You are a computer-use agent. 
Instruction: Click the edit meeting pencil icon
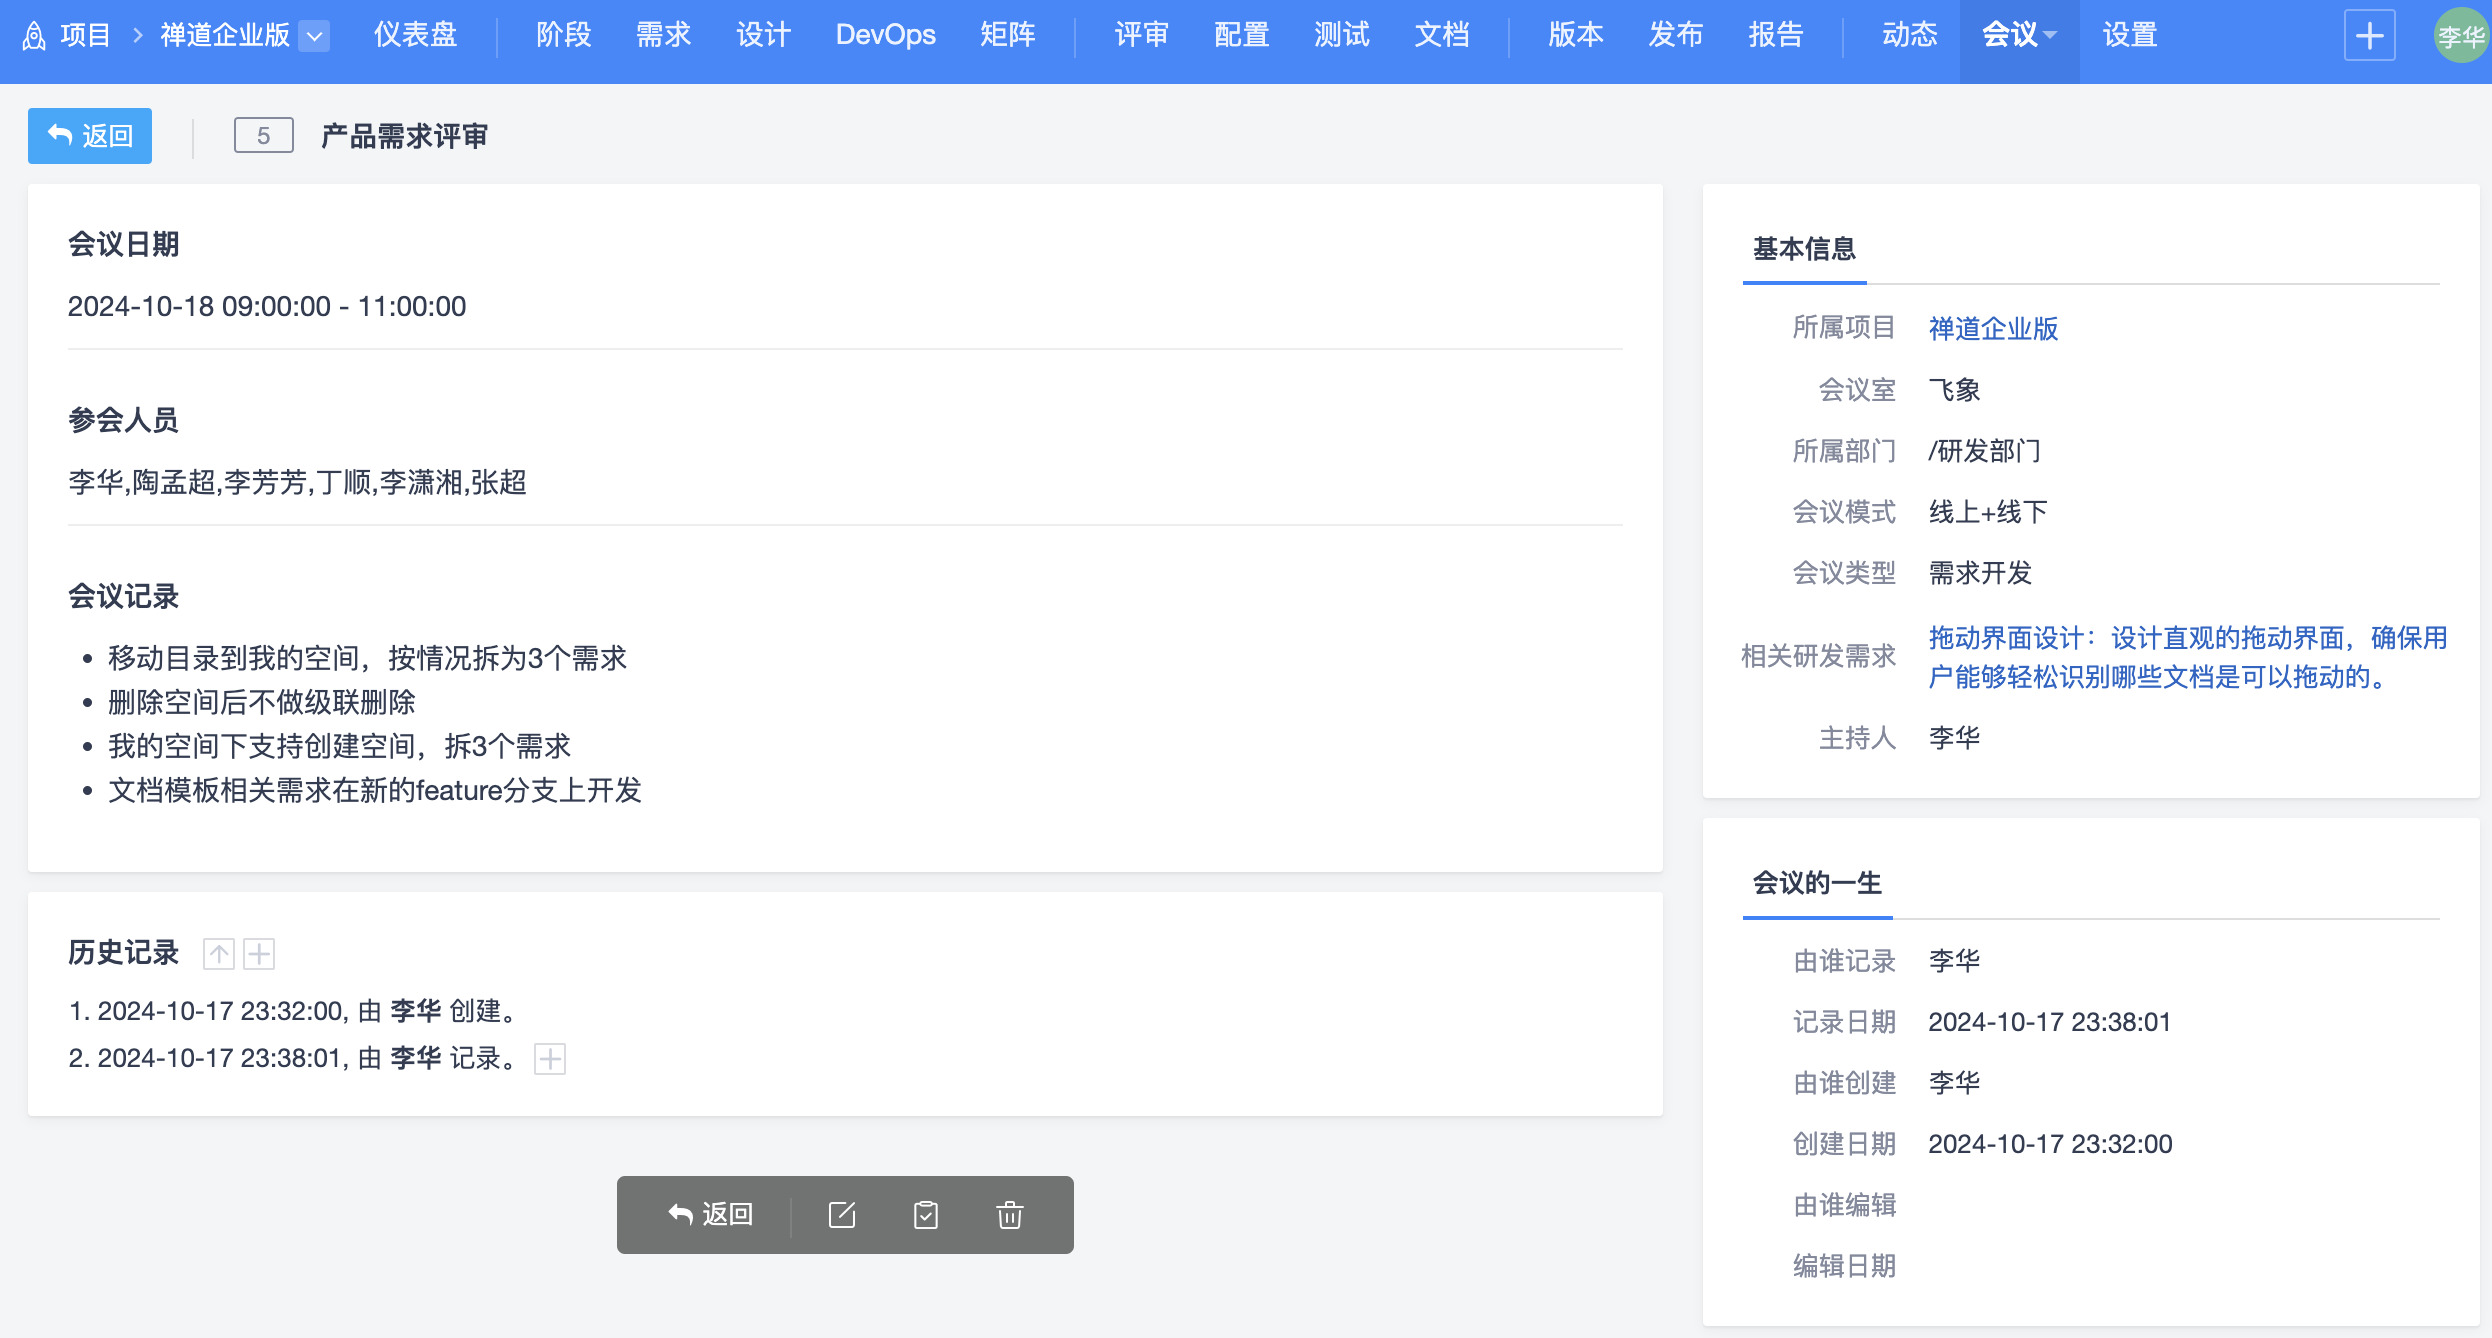842,1215
